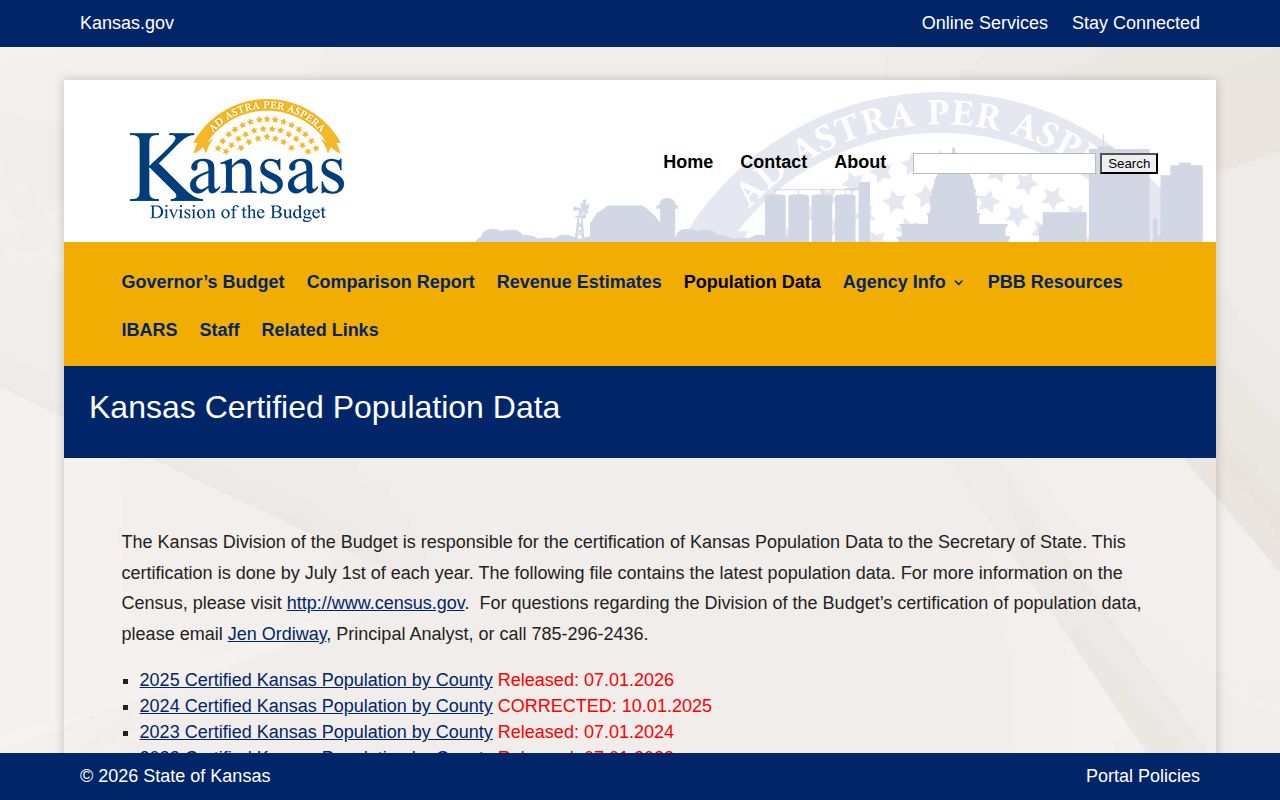
Task: Open the Stay Connected link
Action: [x=1136, y=23]
